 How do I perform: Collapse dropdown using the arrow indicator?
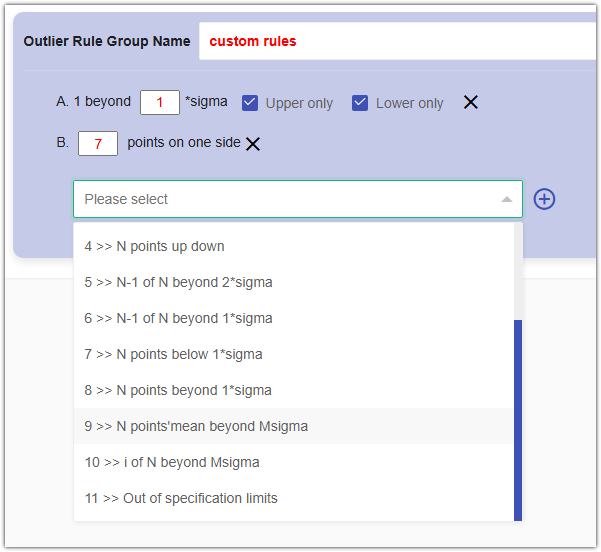coord(506,199)
